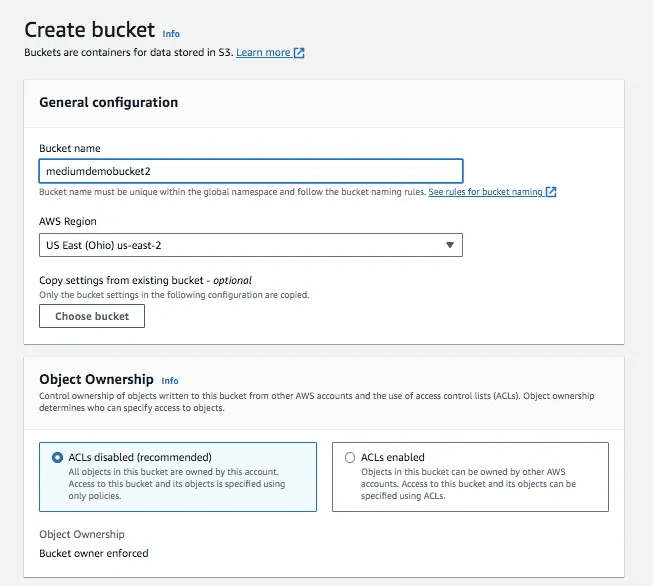
Task: Click 'Objects in this bucket can be owned' description
Action: [469, 484]
